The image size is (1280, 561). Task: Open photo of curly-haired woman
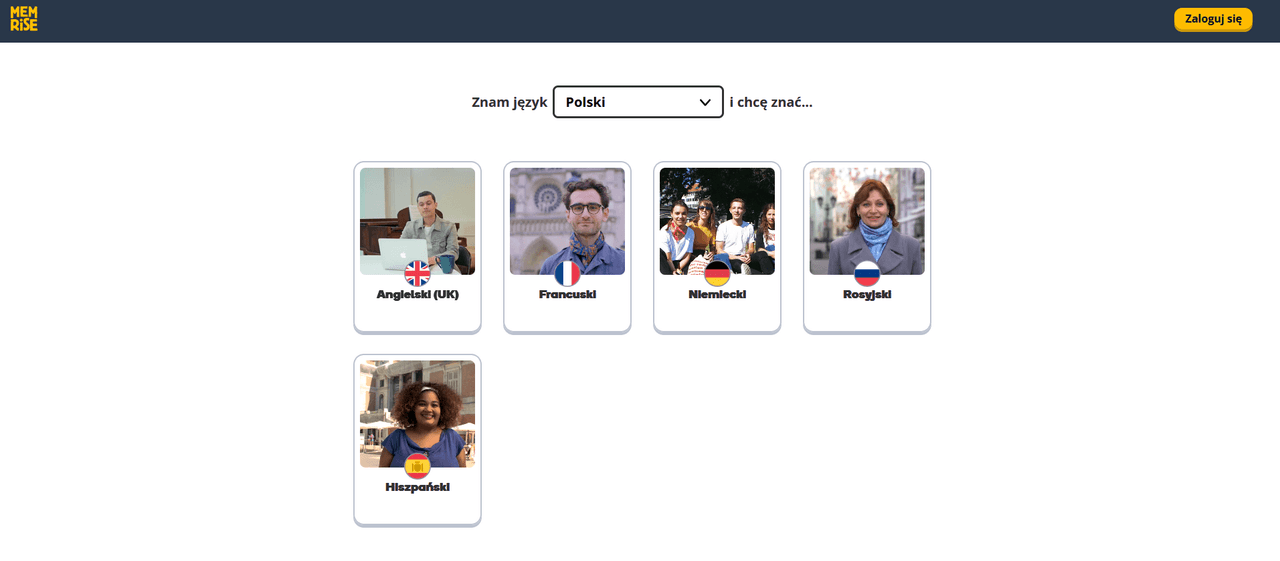417,414
